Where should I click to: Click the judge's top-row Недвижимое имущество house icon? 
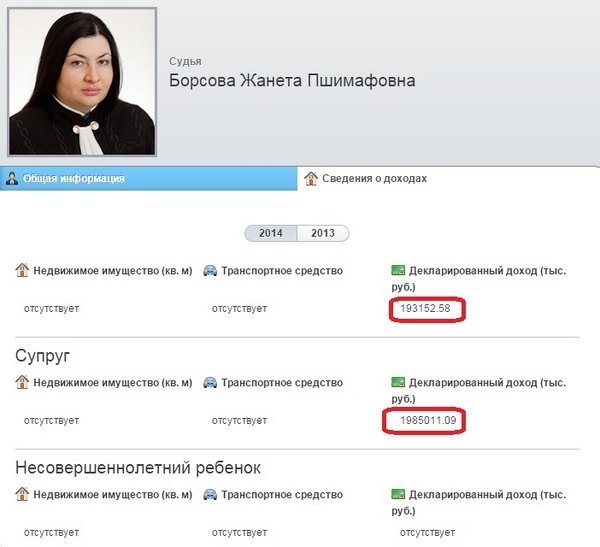(22, 270)
